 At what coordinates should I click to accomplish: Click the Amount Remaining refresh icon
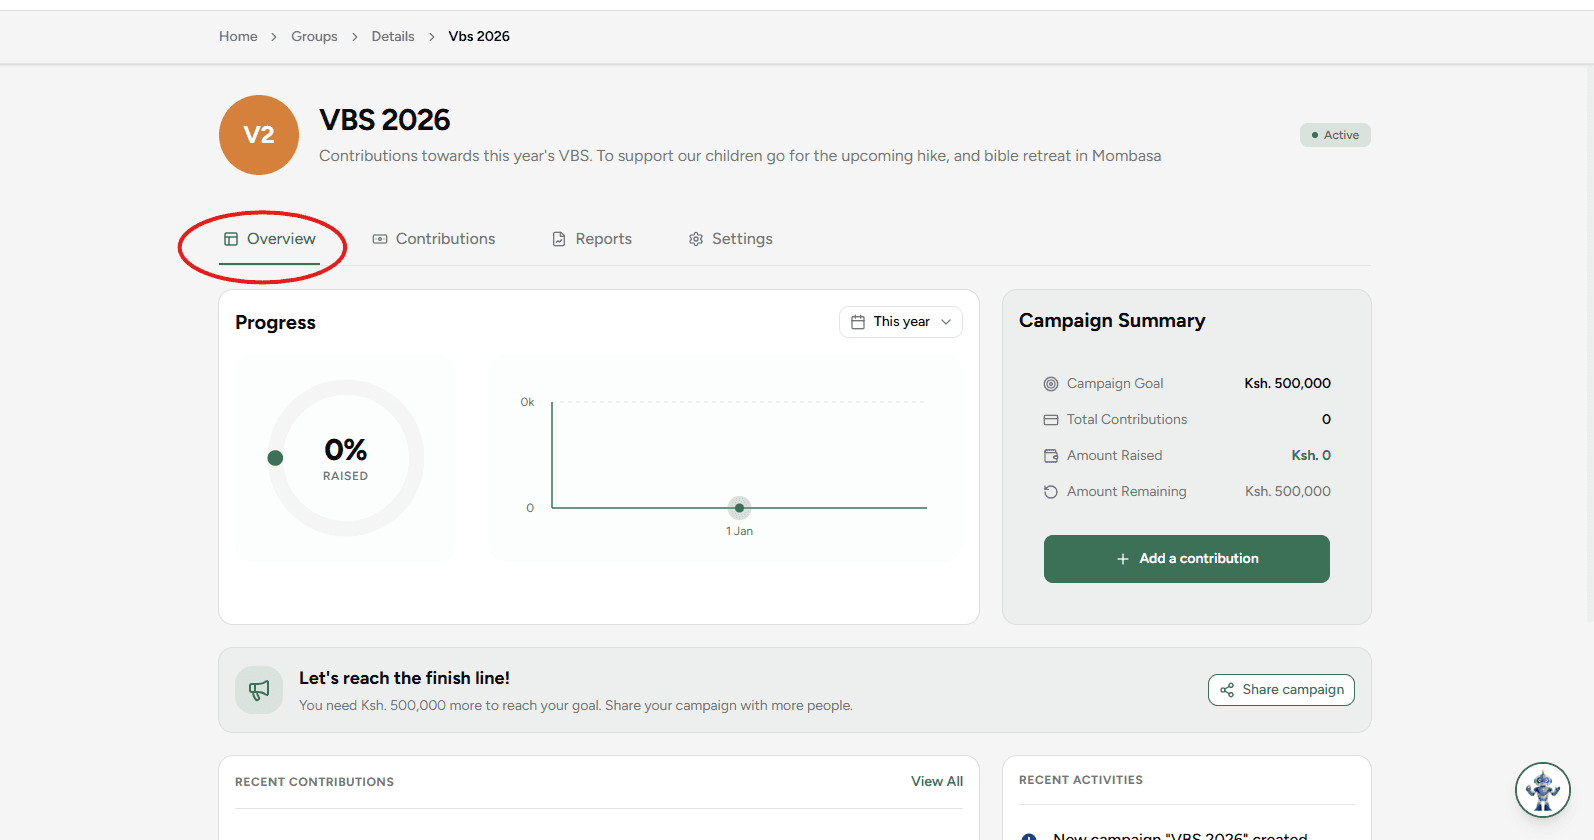(1051, 492)
